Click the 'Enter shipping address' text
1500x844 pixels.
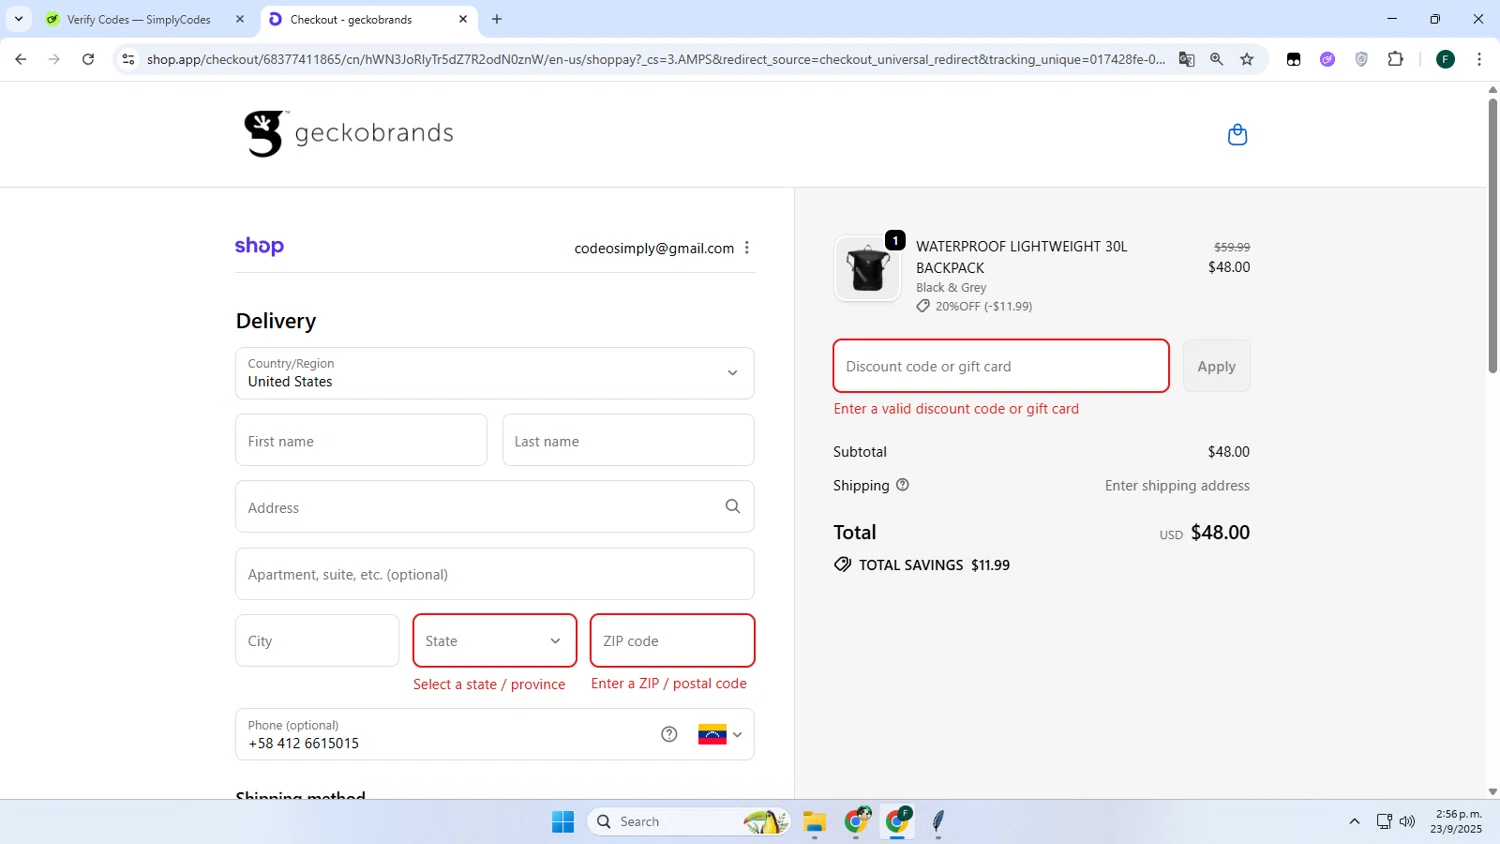coord(1177,485)
